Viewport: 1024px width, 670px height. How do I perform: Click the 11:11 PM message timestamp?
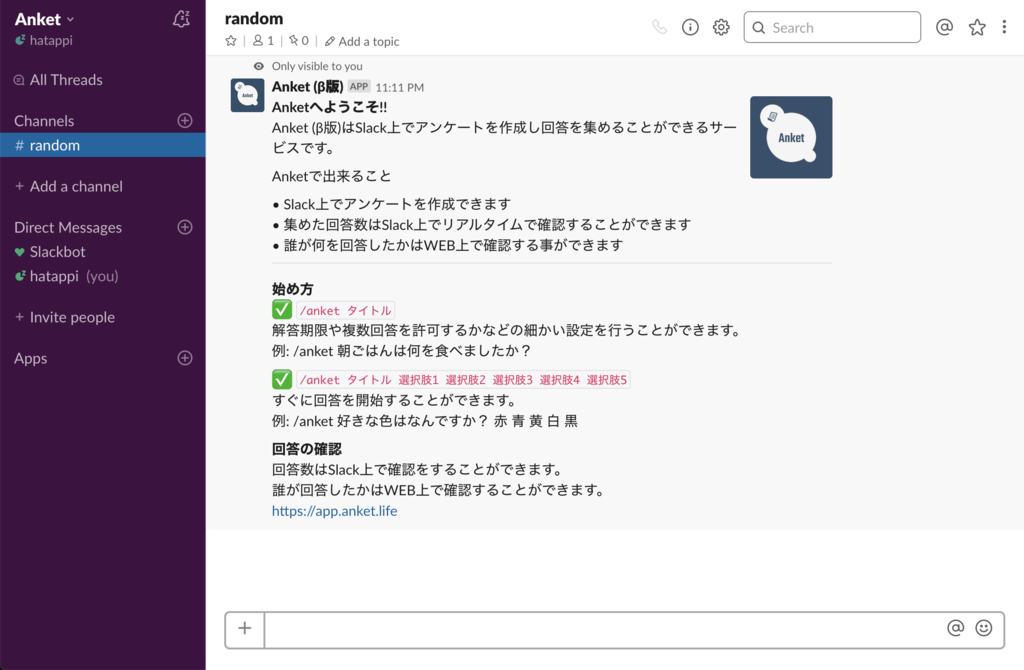400,88
